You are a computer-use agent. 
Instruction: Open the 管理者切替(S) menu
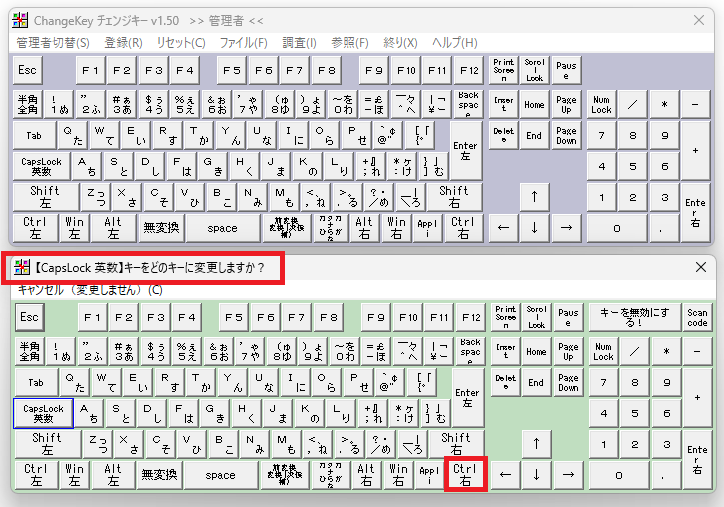click(52, 43)
